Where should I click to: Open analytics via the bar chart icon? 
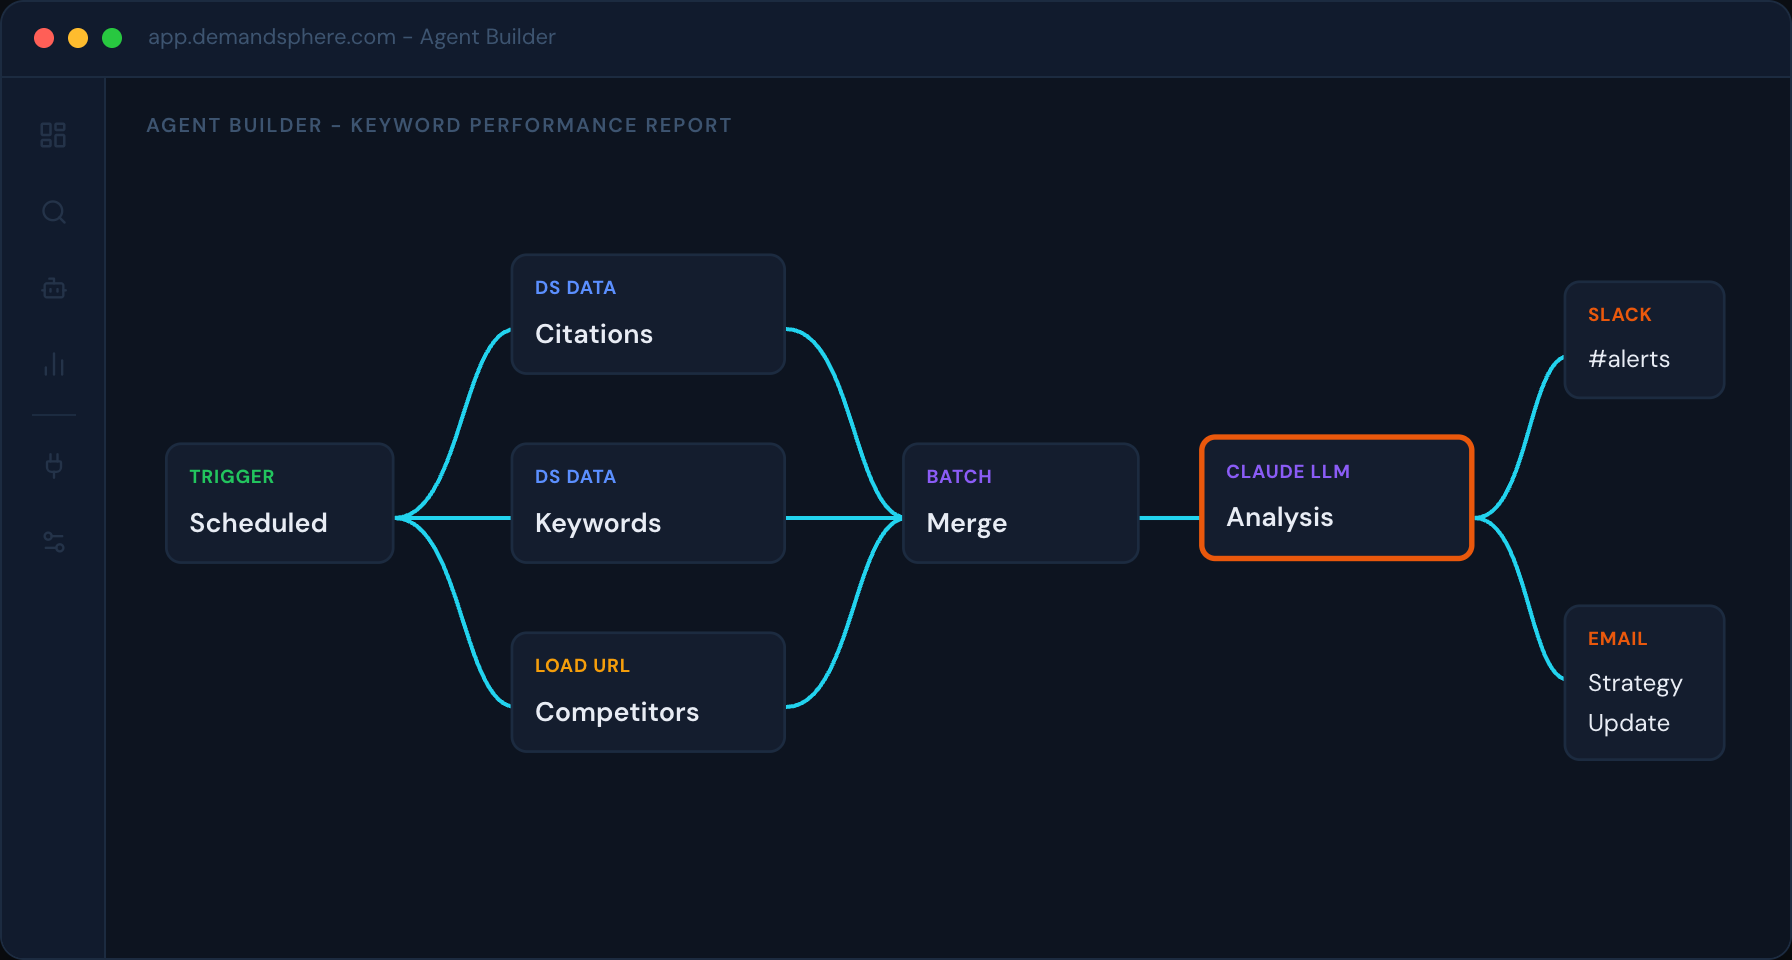[53, 365]
